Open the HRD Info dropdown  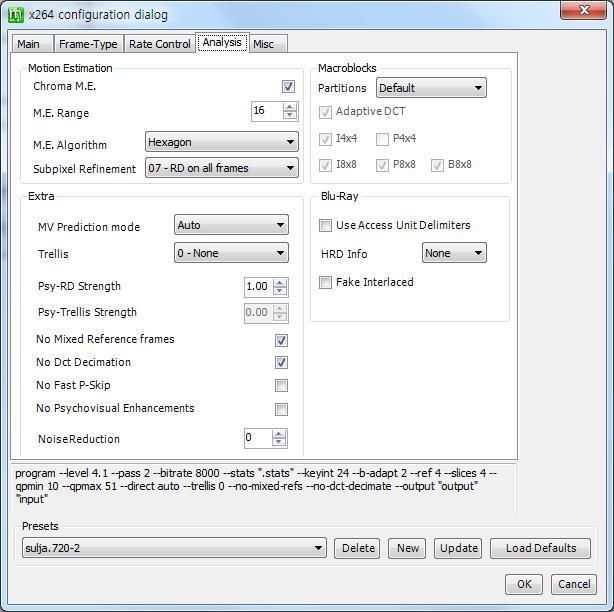click(x=454, y=253)
